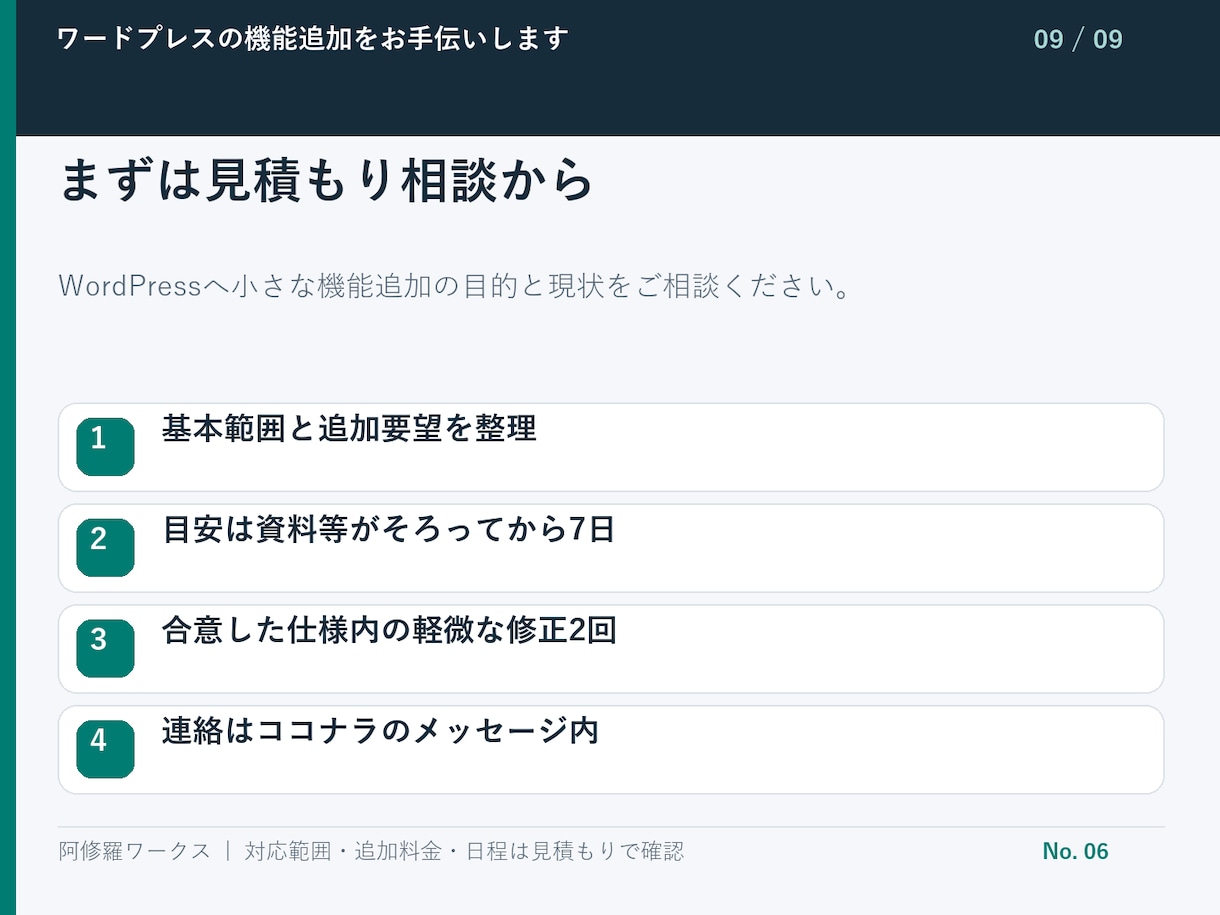Click the heading まずは見積もり相談から
This screenshot has height=915, width=1220.
click(x=327, y=181)
